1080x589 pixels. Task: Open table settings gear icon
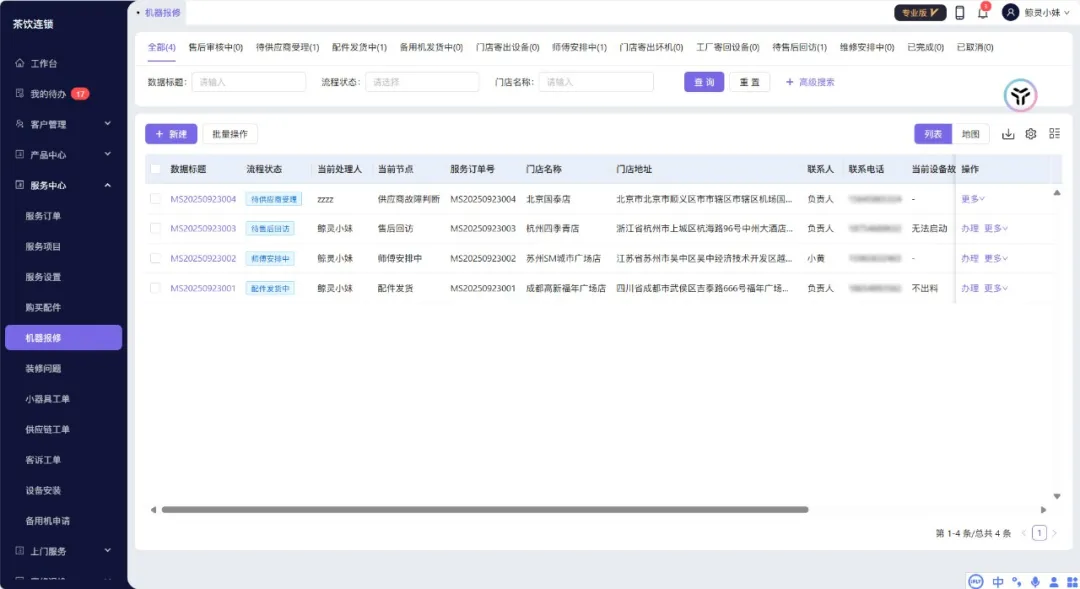click(x=1031, y=134)
